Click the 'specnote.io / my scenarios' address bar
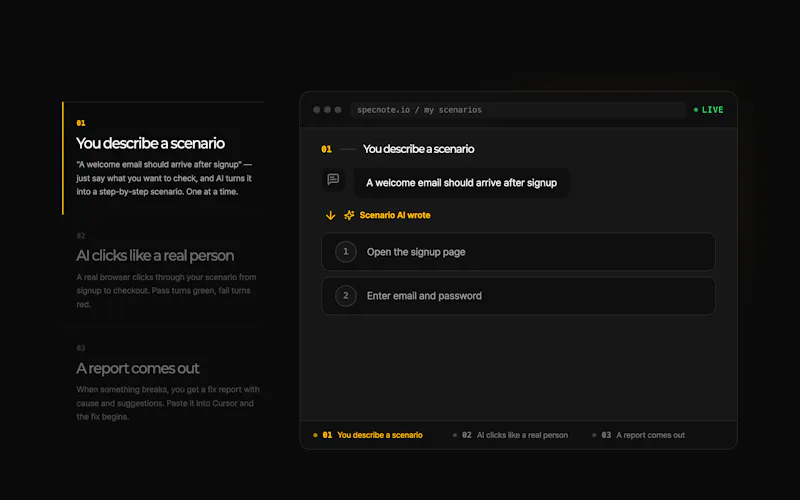 coord(517,110)
